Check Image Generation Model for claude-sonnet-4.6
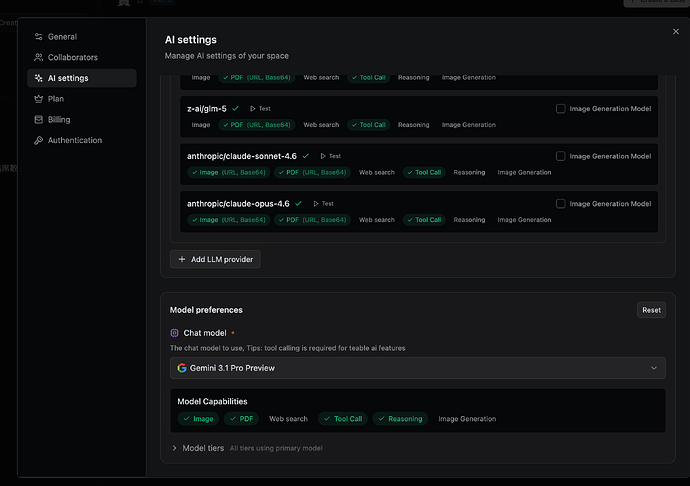The width and height of the screenshot is (690, 486). 561,156
